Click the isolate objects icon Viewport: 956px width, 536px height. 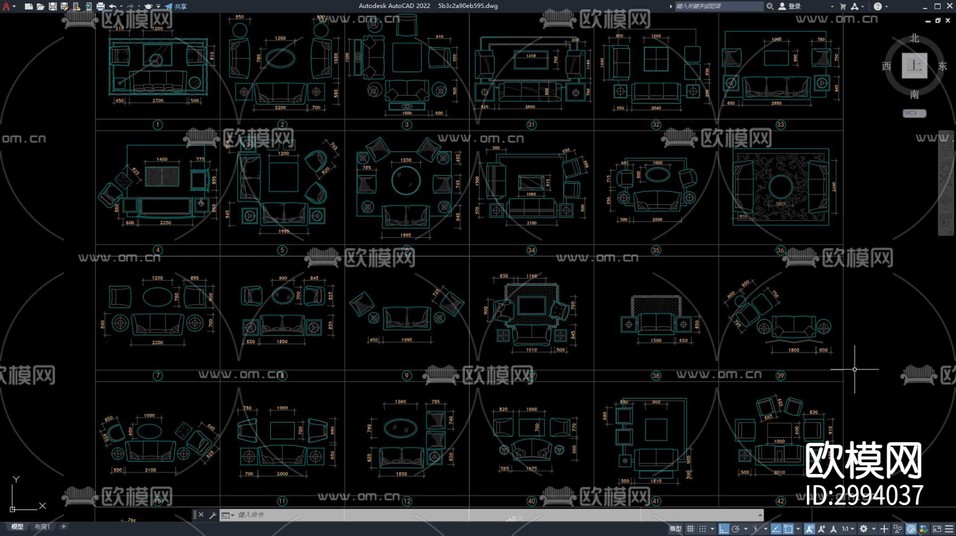pos(897,529)
